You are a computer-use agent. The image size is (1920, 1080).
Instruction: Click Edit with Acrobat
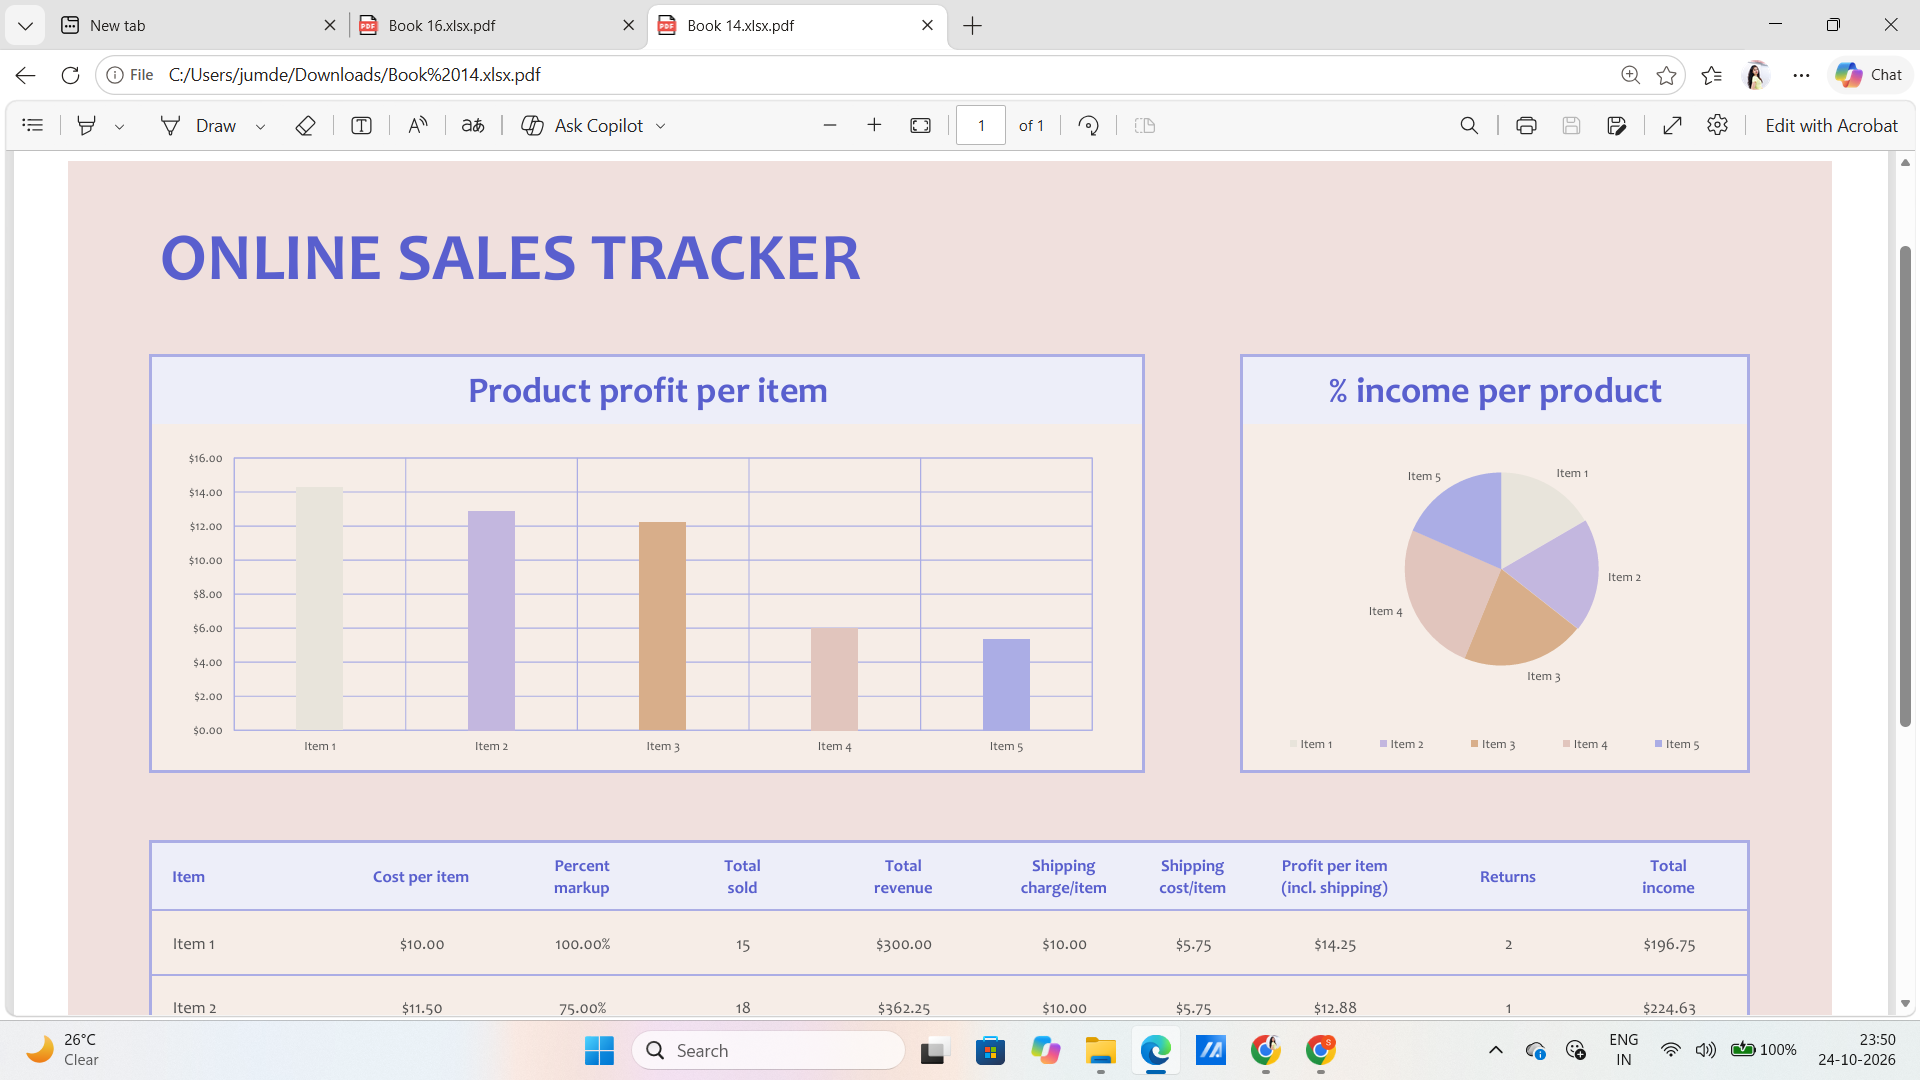tap(1831, 125)
